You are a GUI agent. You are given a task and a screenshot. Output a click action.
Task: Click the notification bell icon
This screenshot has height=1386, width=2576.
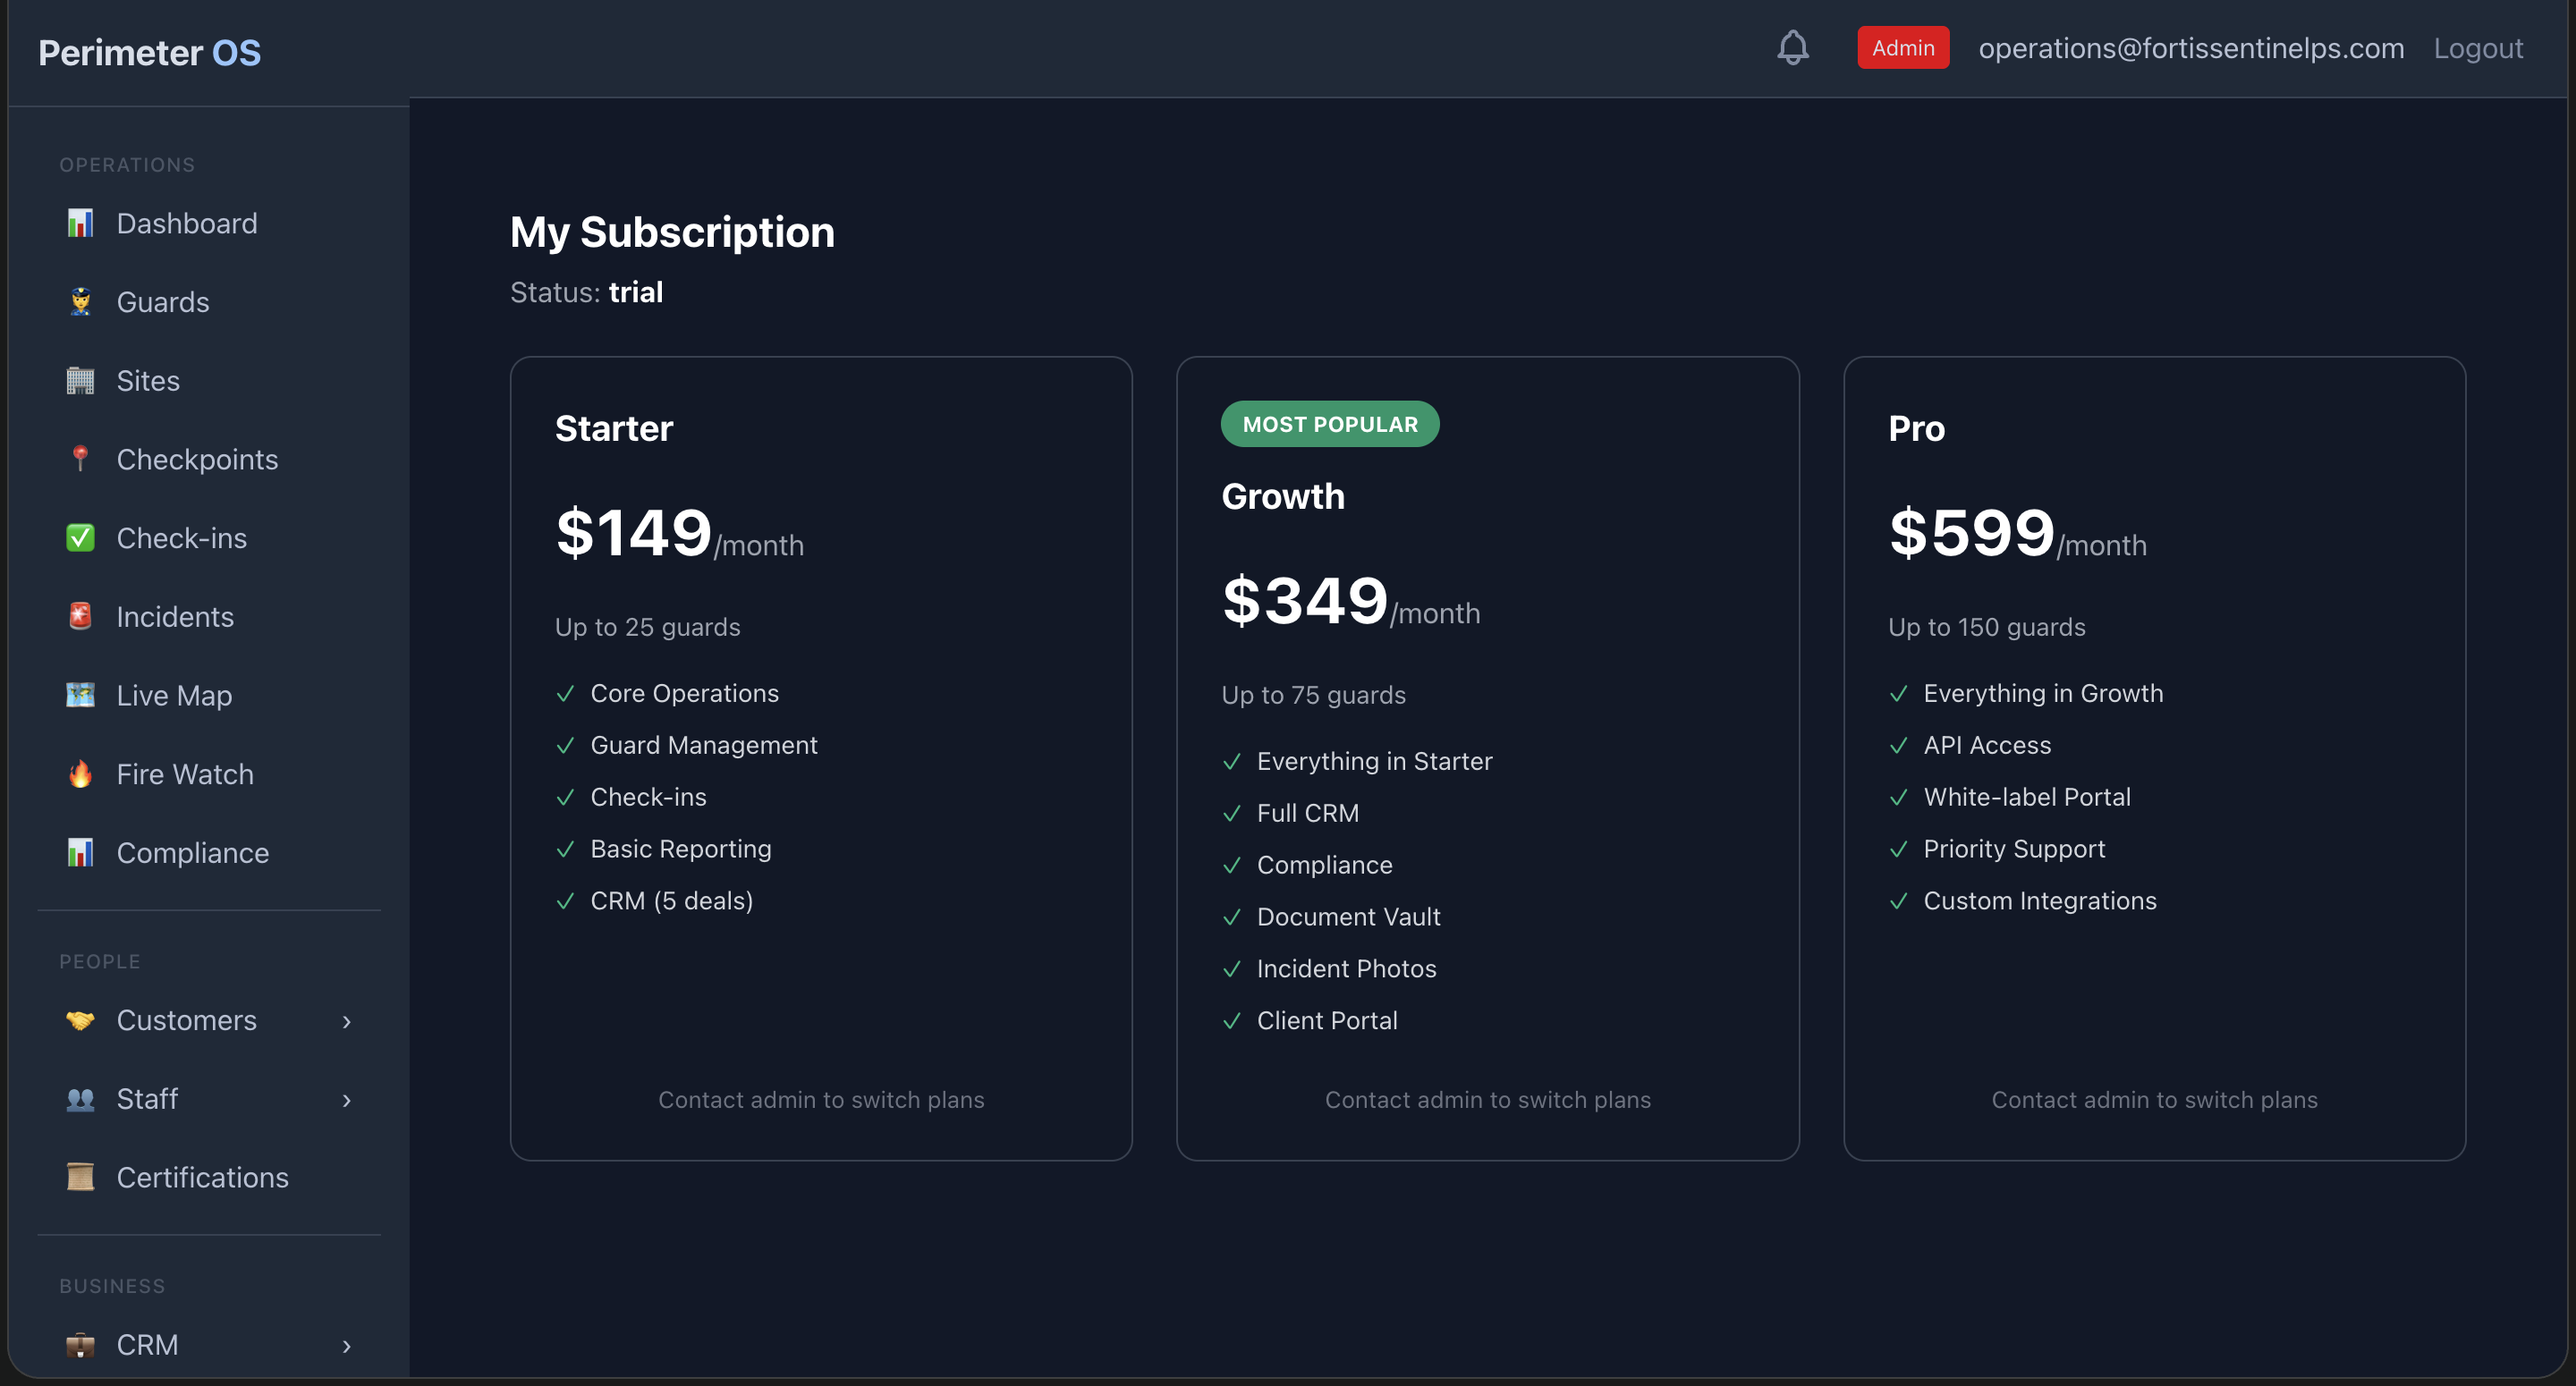tap(1793, 47)
